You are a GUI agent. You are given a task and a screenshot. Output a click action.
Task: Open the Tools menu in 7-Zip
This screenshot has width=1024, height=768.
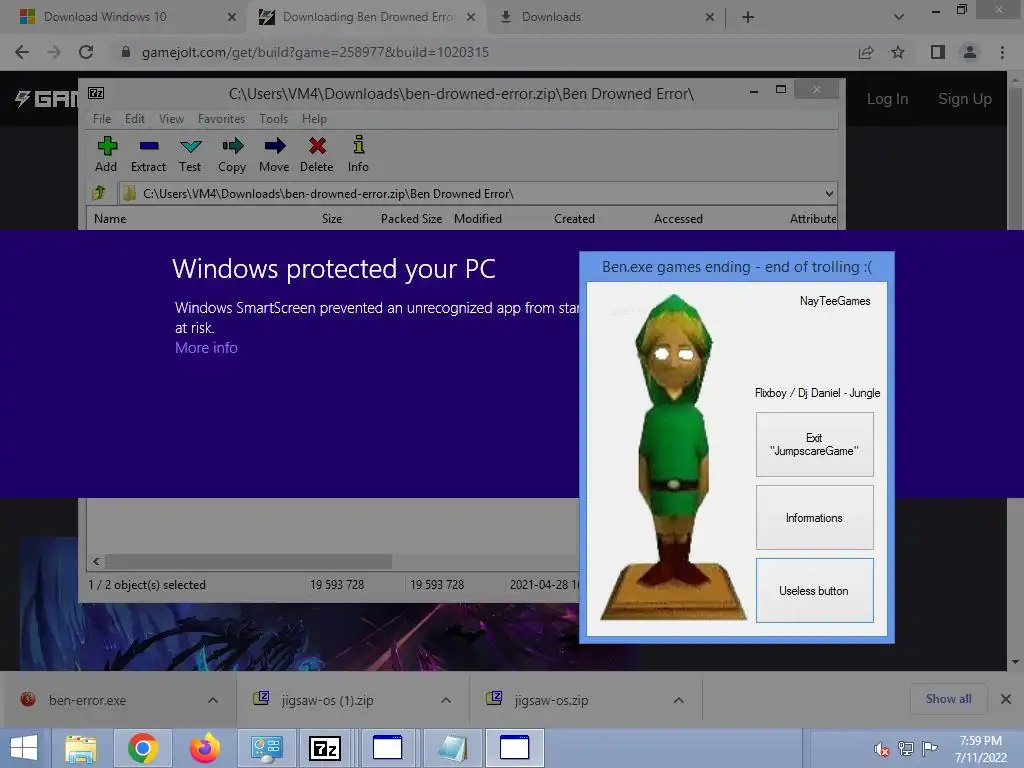tap(274, 119)
